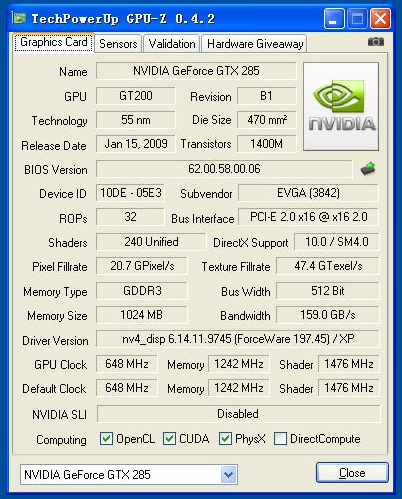Switch to the Sensors tab

[118, 44]
